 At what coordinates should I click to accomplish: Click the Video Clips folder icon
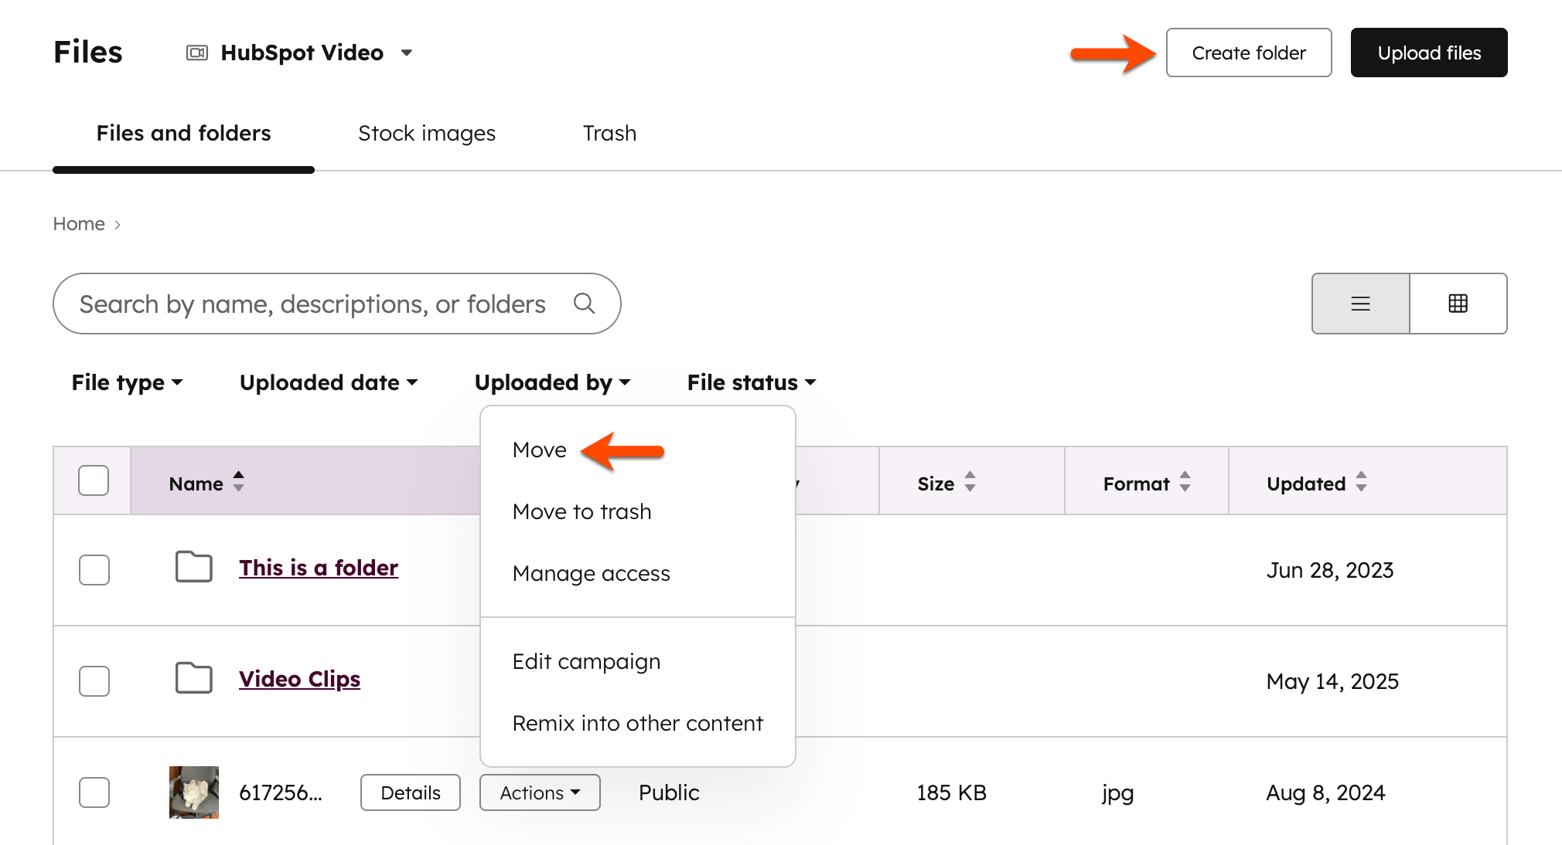tap(194, 678)
